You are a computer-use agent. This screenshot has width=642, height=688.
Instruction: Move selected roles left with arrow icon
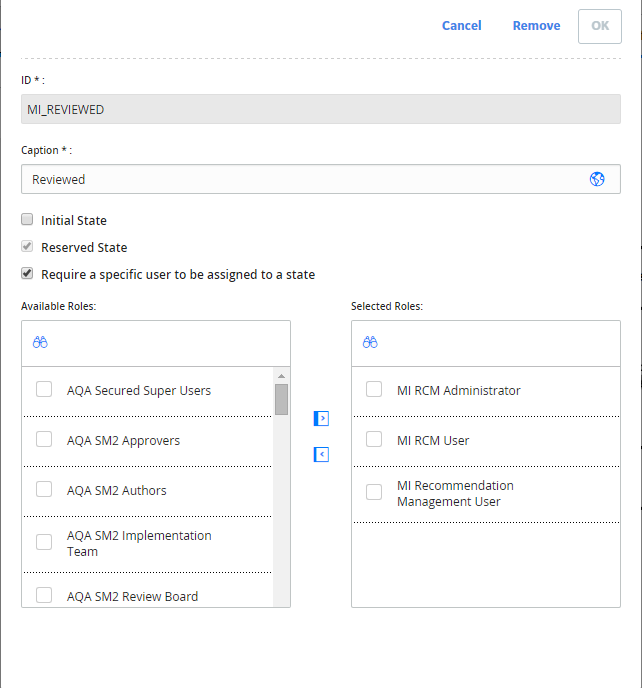coord(321,455)
